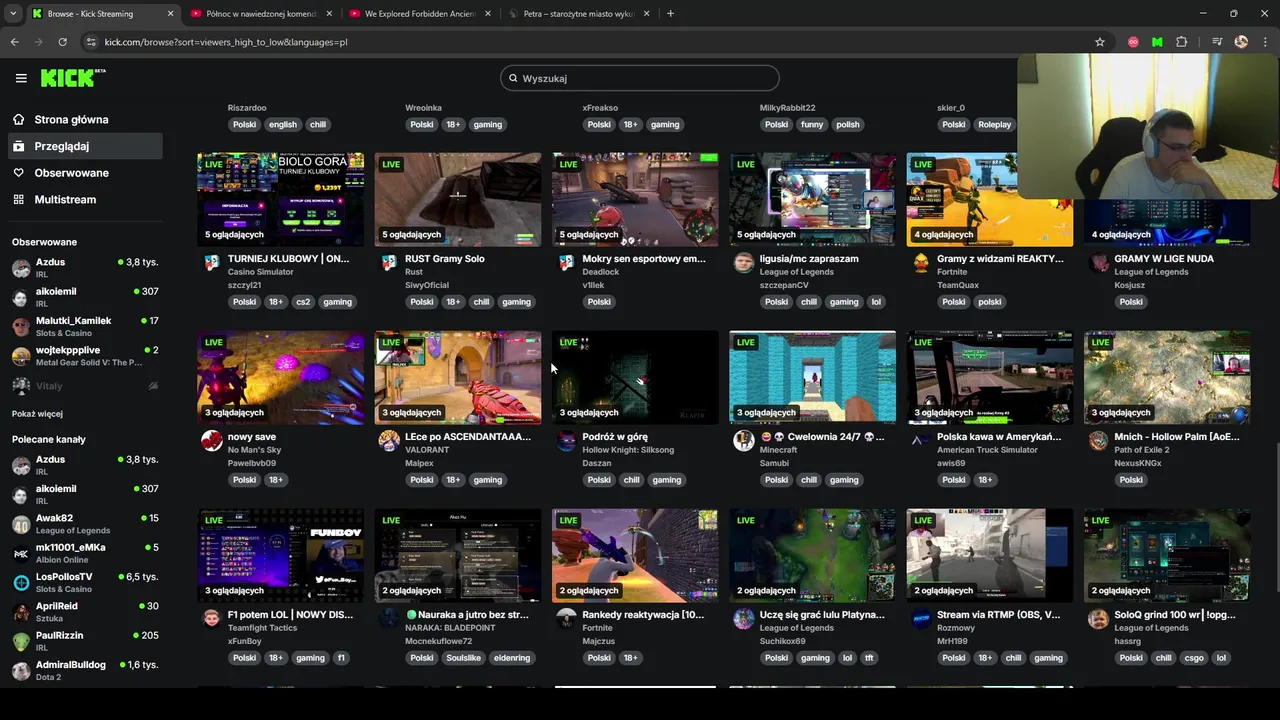The height and width of the screenshot is (720, 1280).
Task: Open Gramy z widzami Fortnite thumbnail
Action: click(990, 199)
